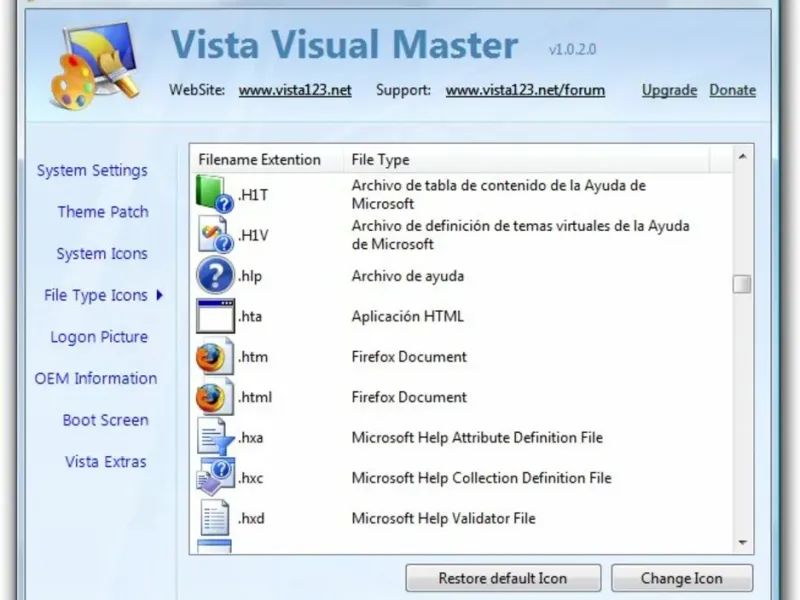The image size is (800, 600).
Task: Click 'Archivo de definición de temas virtuales' description
Action: (520, 235)
